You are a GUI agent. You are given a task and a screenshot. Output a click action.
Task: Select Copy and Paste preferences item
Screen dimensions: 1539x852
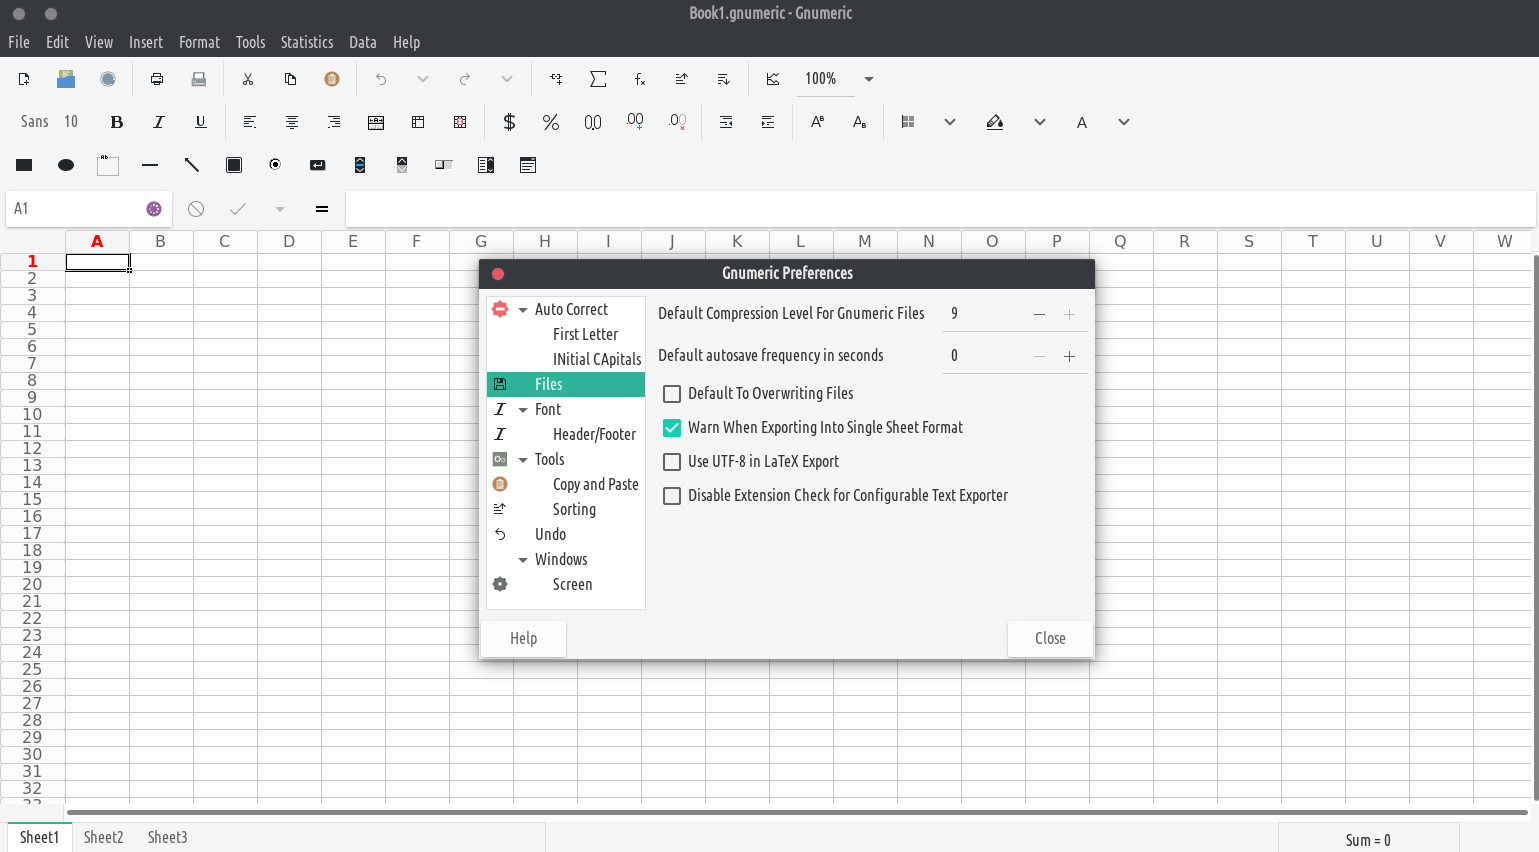coord(595,484)
